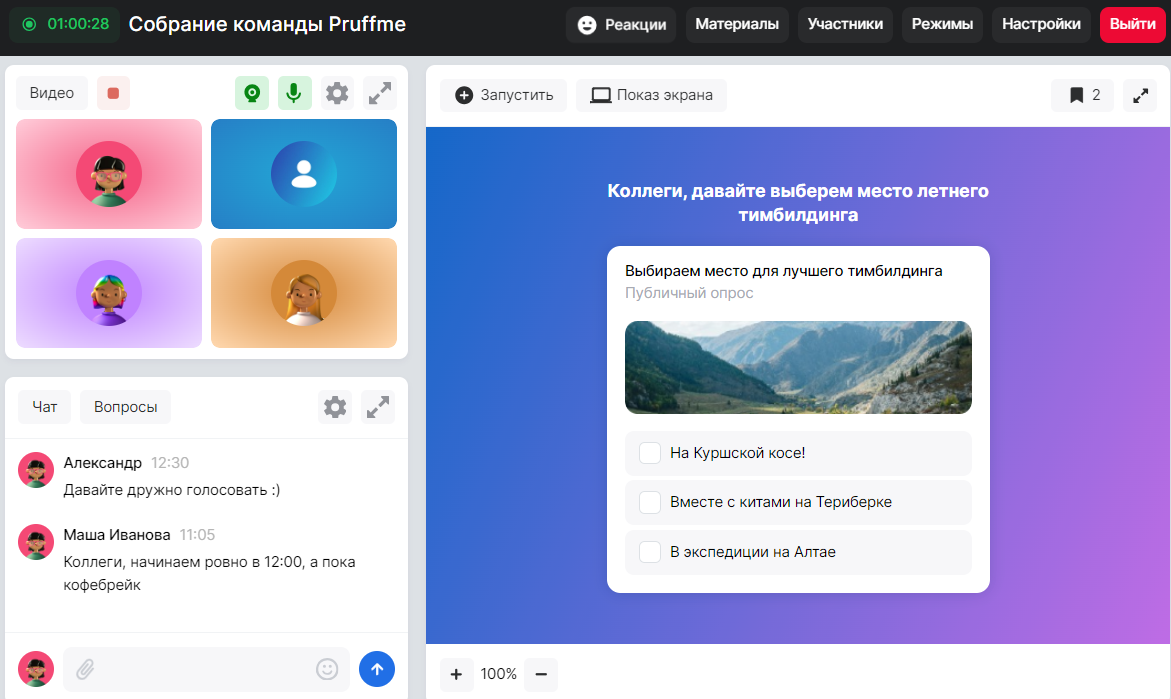Screen dimensions: 1171x699
Task: Click the timestamp 12:30 in chat
Action: (x=170, y=463)
